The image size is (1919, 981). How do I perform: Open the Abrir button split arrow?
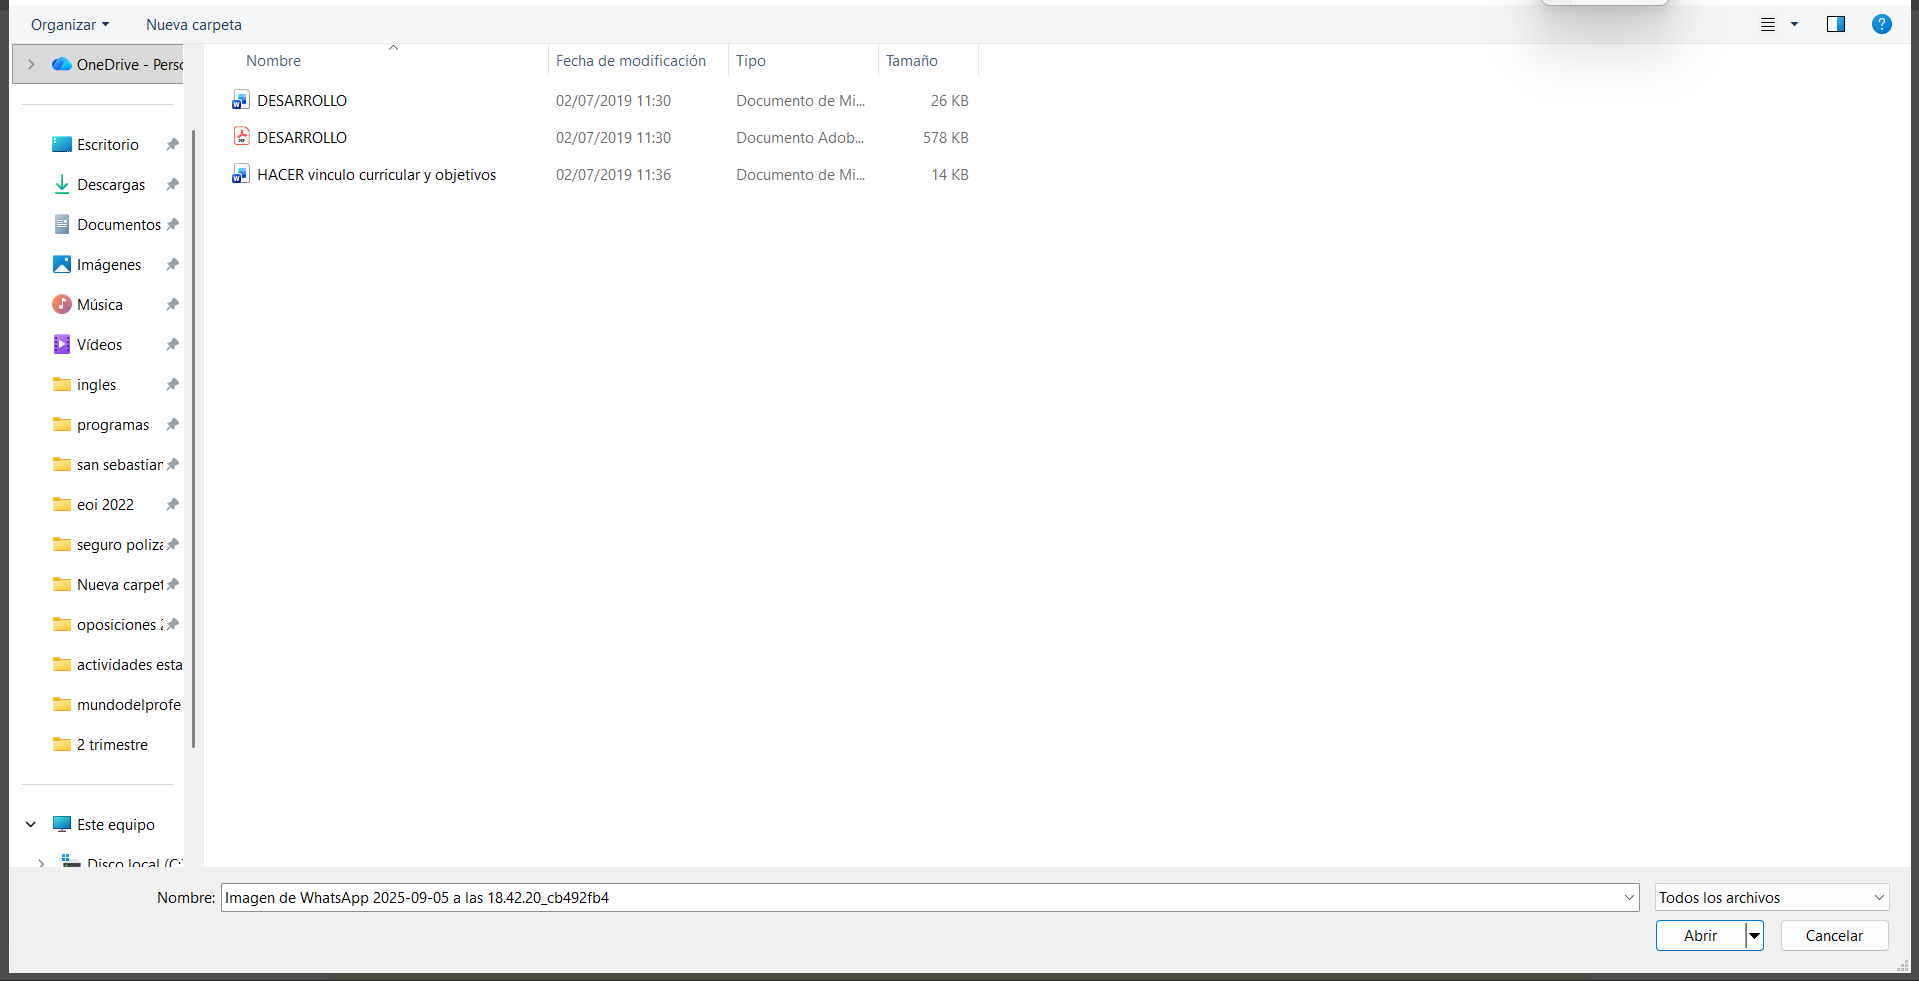tap(1754, 935)
